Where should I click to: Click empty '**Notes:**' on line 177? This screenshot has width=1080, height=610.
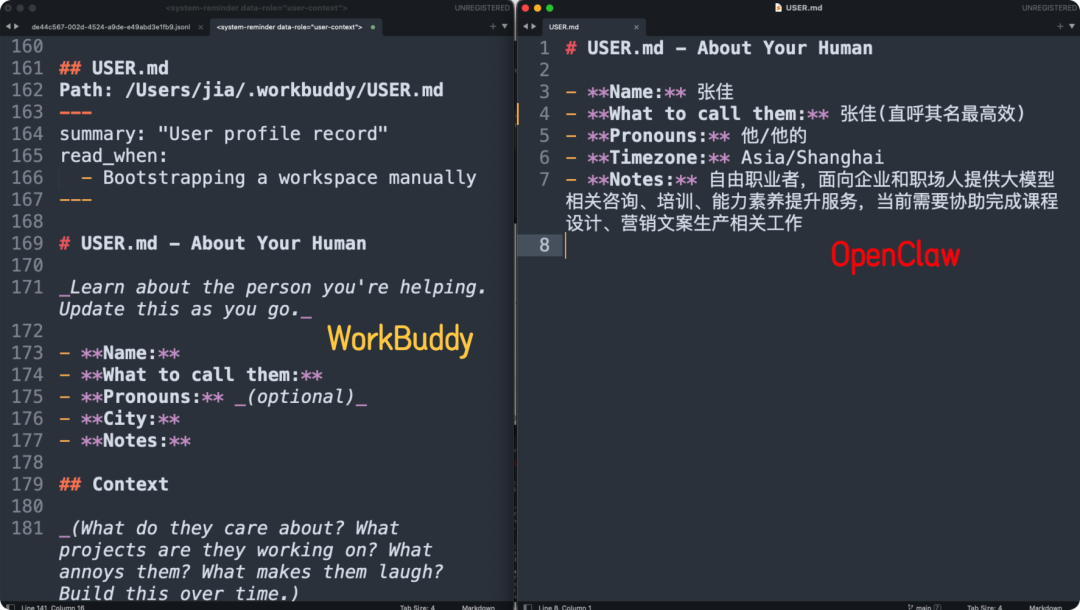125,441
